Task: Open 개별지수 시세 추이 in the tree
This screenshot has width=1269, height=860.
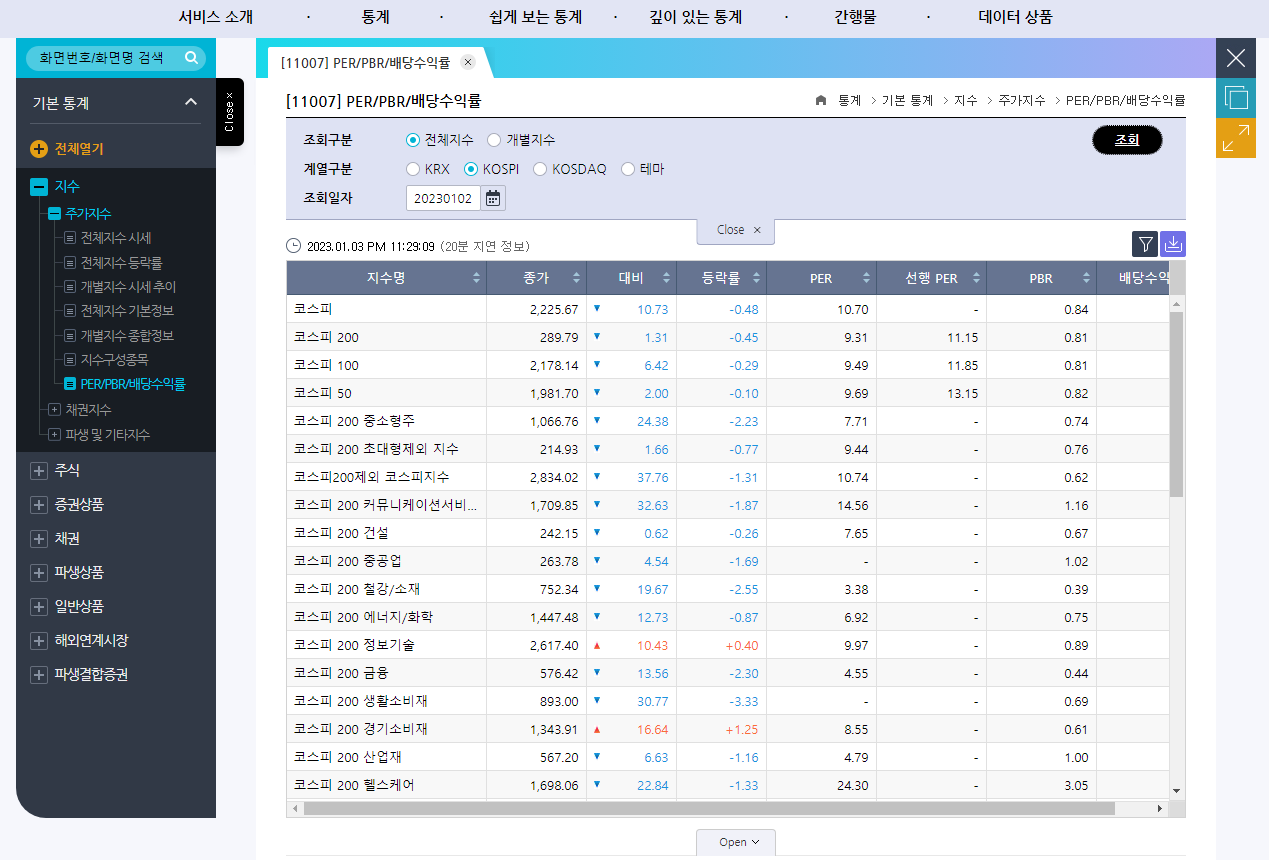Action: coord(128,286)
